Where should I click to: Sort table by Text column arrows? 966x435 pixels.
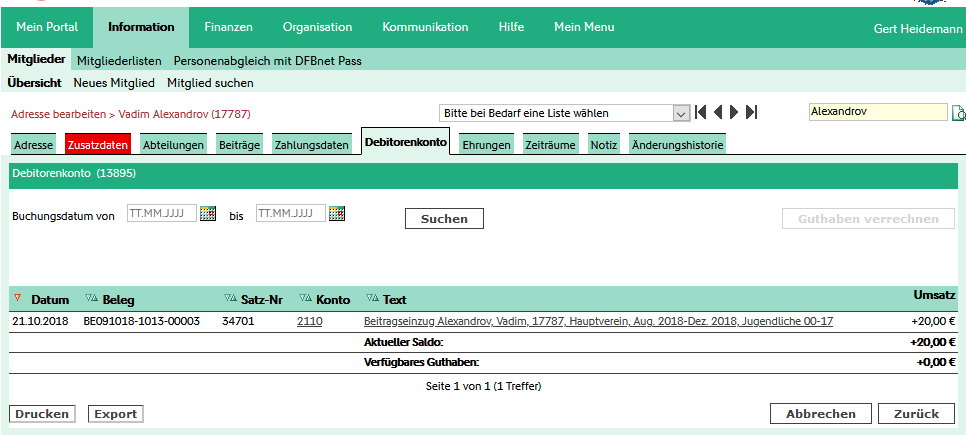[373, 298]
